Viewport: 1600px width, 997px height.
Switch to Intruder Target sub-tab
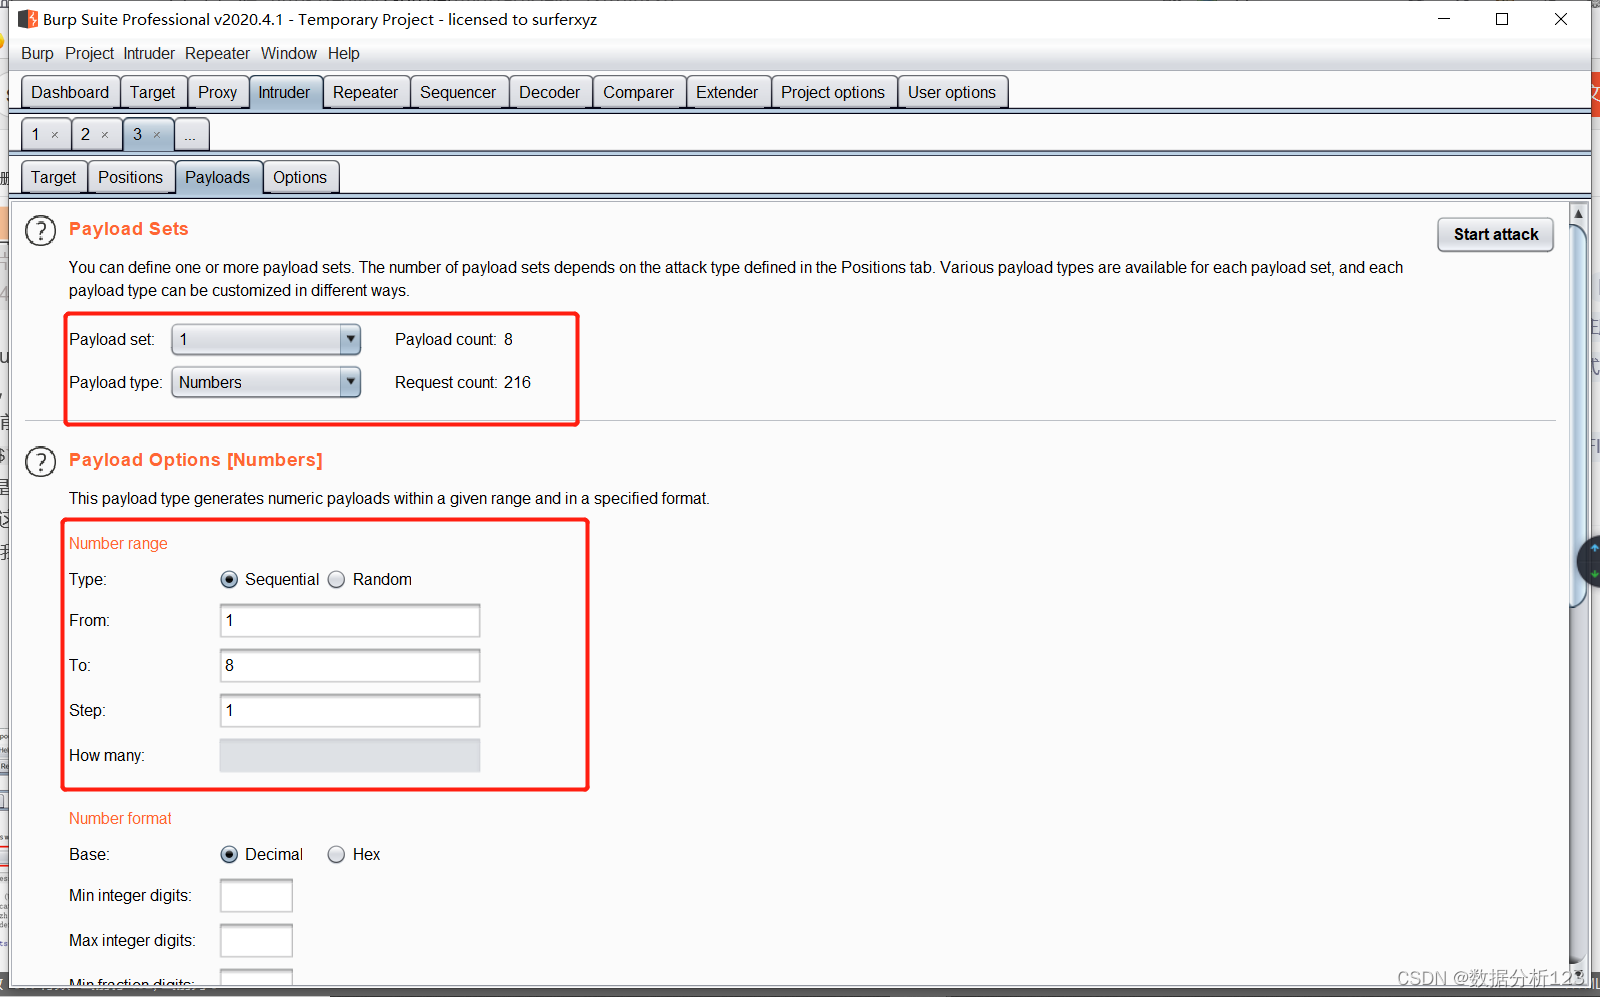tap(53, 178)
